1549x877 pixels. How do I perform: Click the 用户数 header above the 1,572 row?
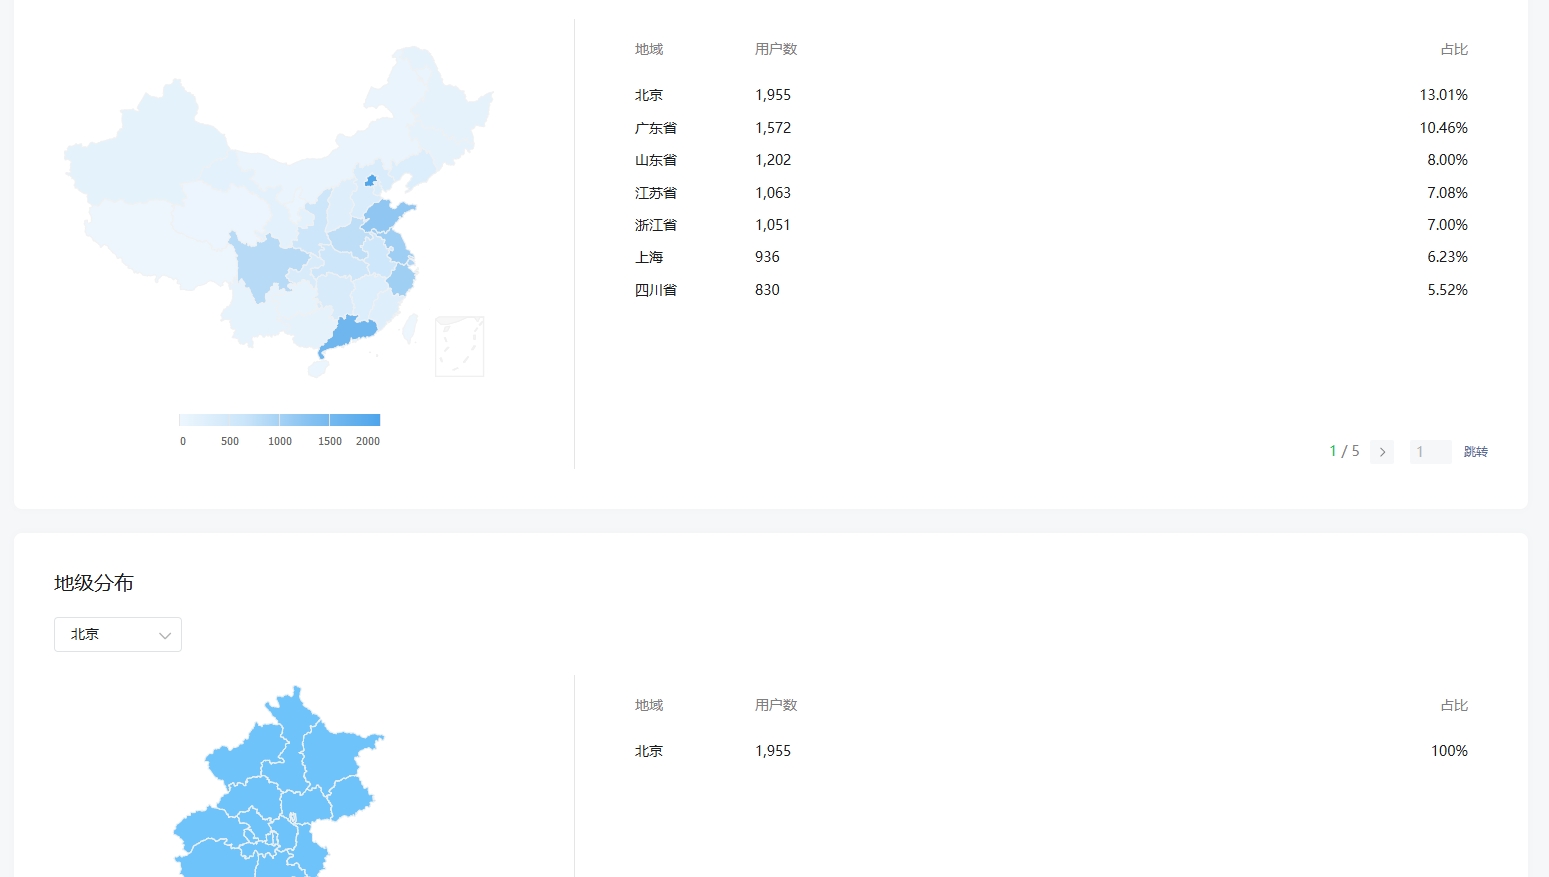point(776,49)
